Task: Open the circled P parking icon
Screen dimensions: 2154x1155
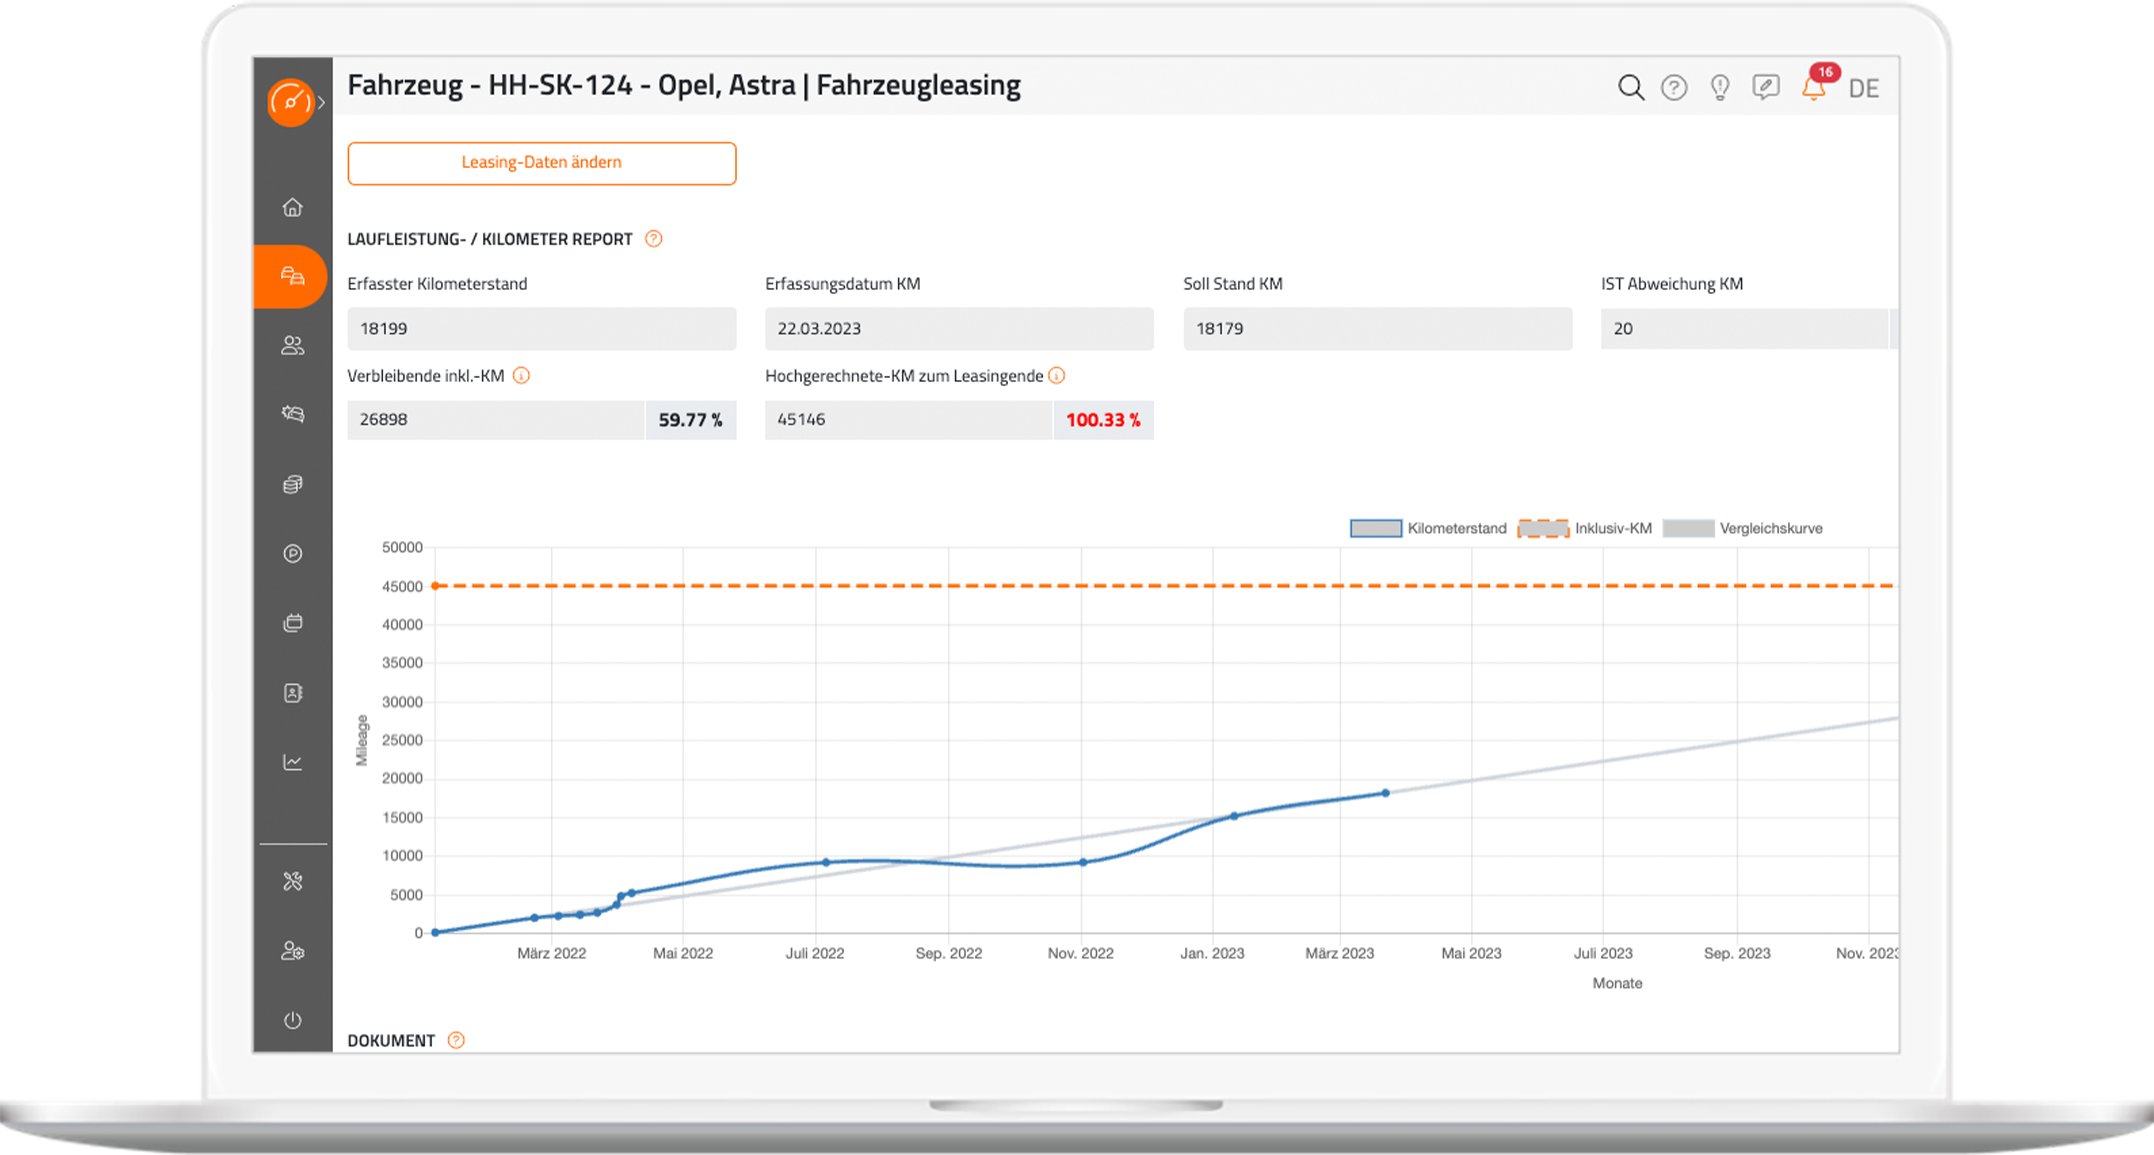Action: point(292,553)
